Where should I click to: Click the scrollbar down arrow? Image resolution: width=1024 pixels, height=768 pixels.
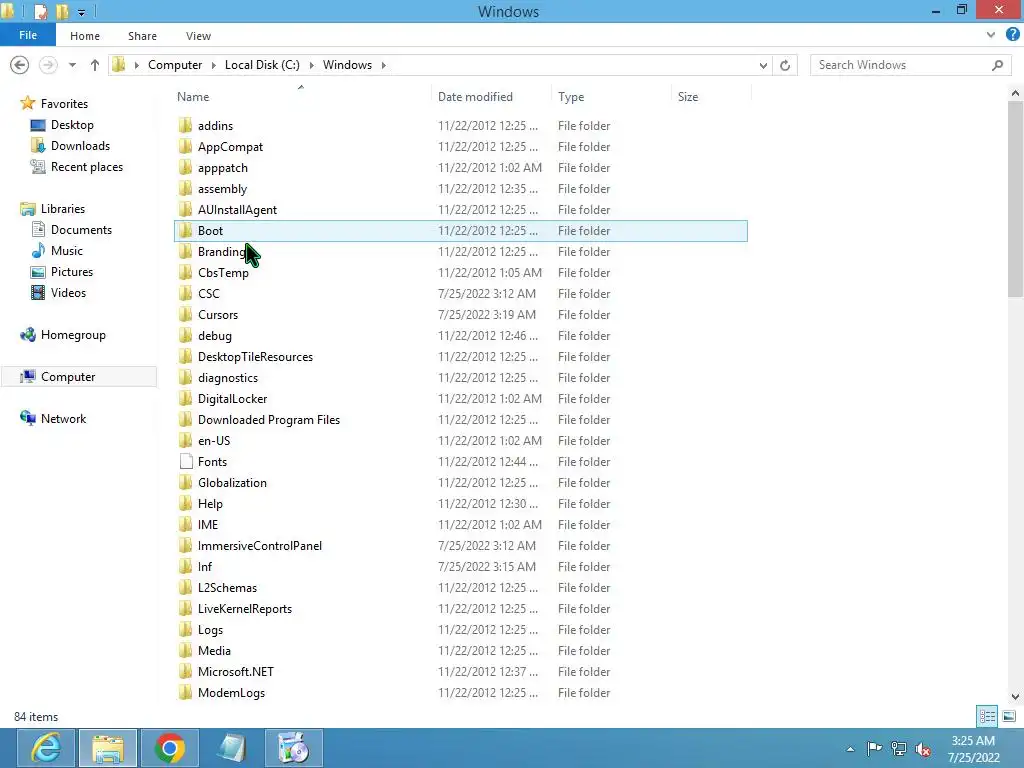coord(1016,697)
